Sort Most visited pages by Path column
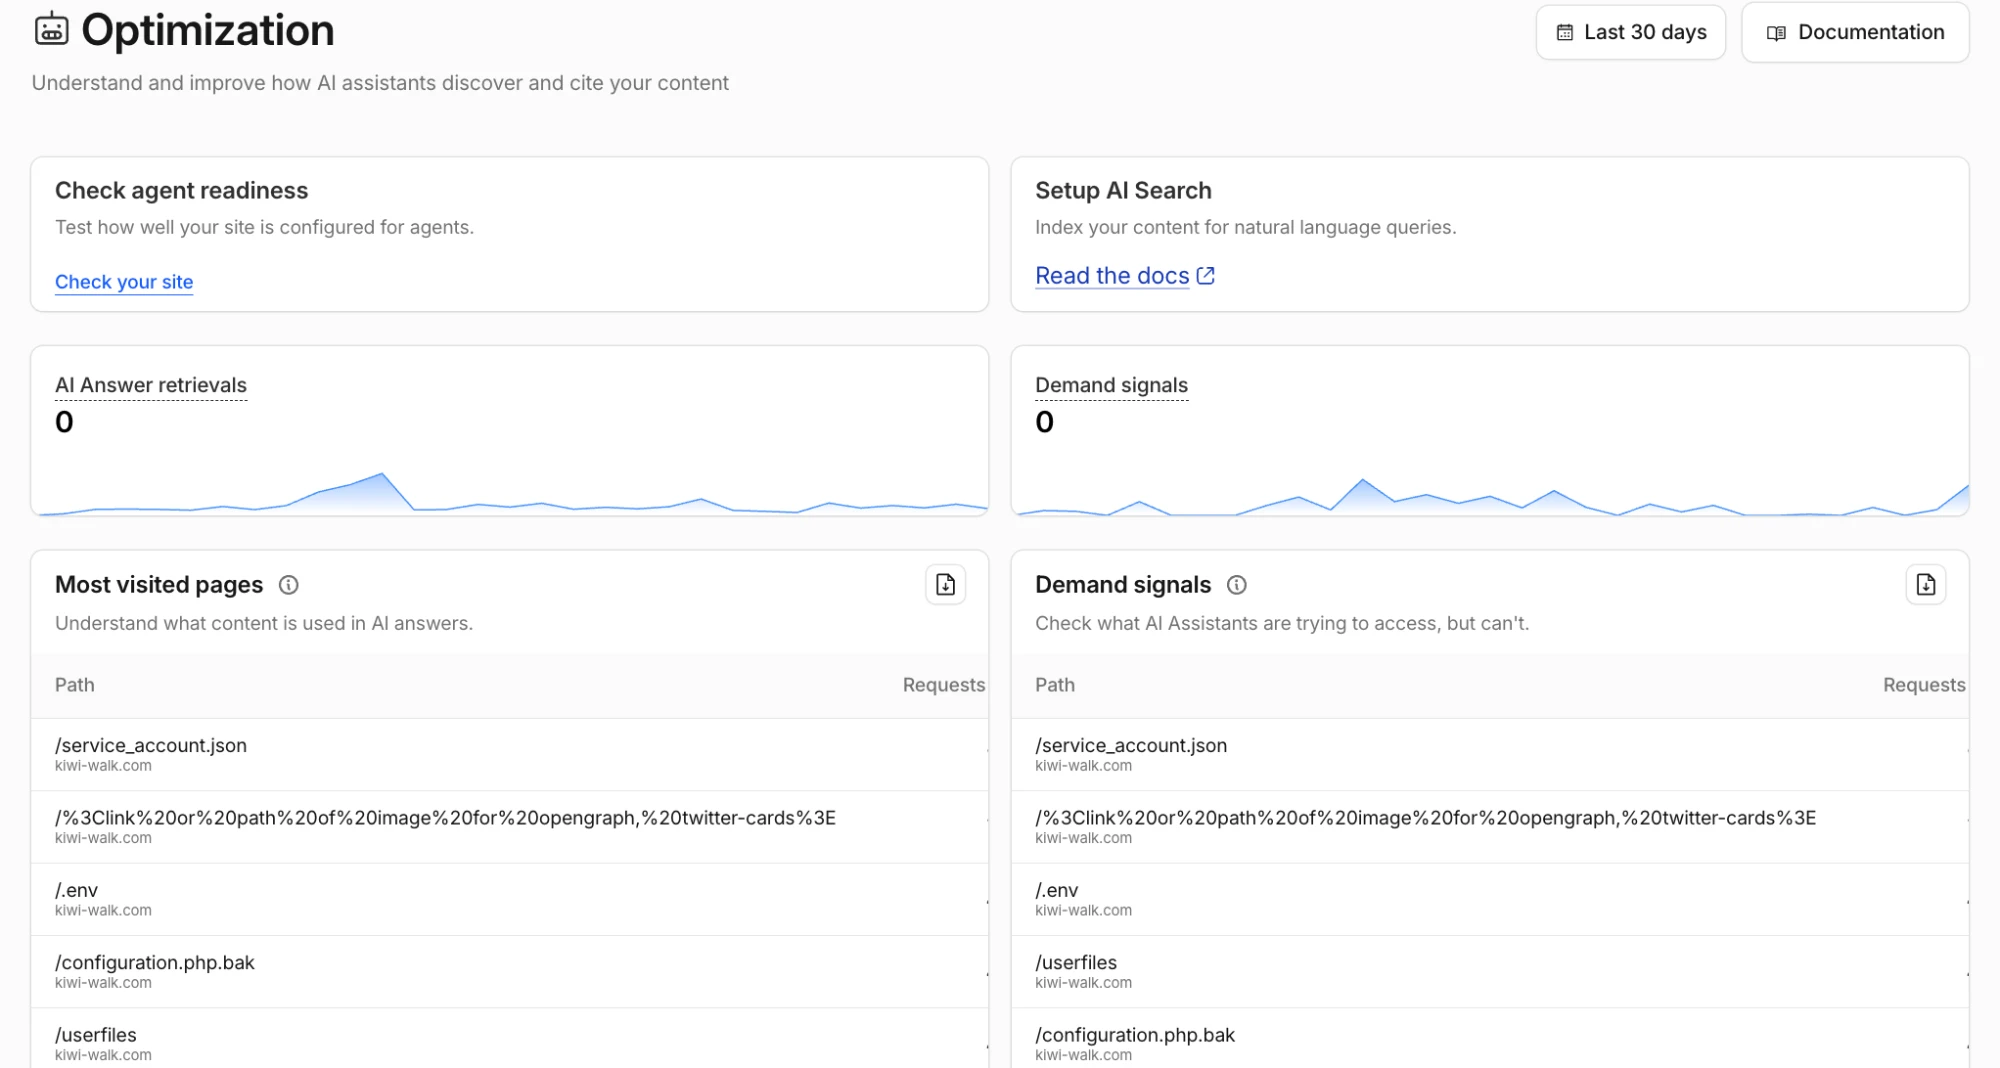This screenshot has height=1068, width=2000. [x=75, y=685]
